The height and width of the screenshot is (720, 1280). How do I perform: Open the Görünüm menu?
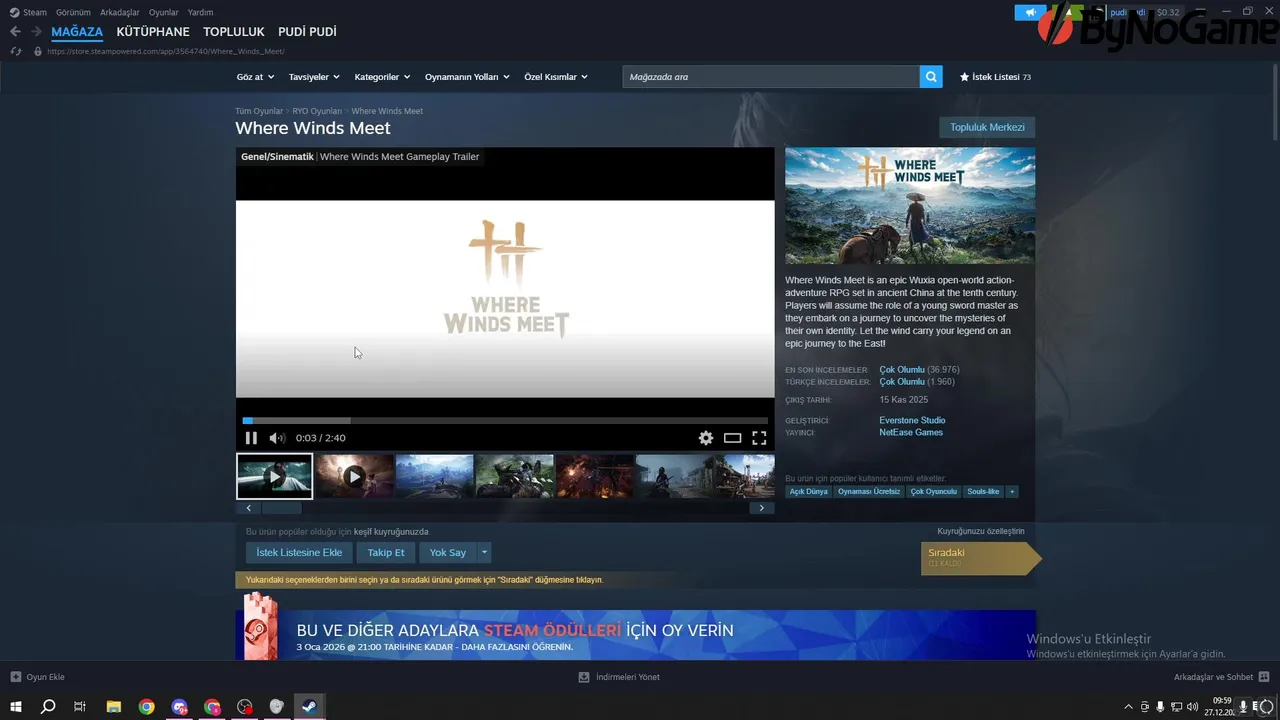pos(73,12)
